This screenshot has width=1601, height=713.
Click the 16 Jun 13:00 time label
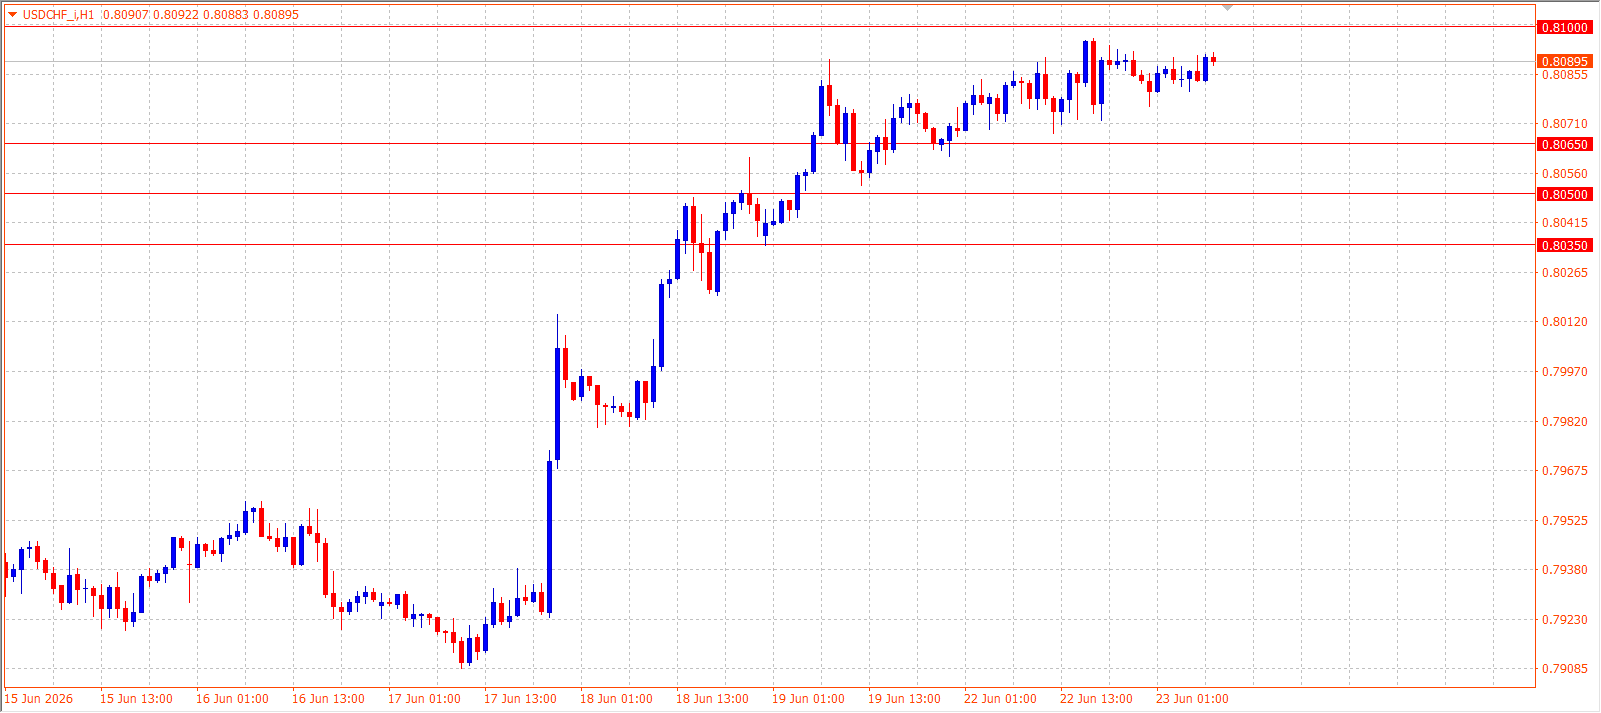pos(328,699)
